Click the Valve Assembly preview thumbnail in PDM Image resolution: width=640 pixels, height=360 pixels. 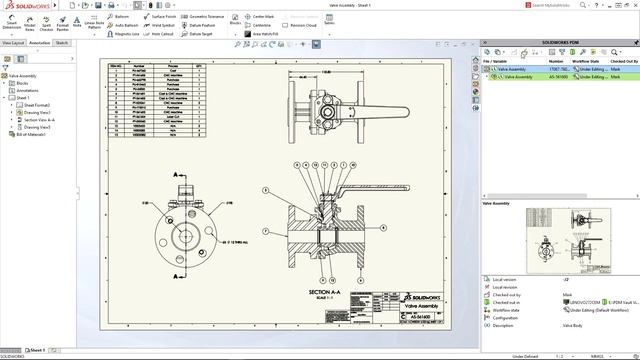pyautogui.click(x=569, y=241)
